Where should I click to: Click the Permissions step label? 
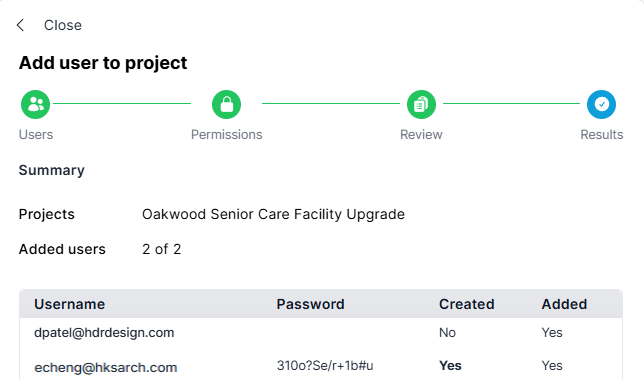(226, 134)
